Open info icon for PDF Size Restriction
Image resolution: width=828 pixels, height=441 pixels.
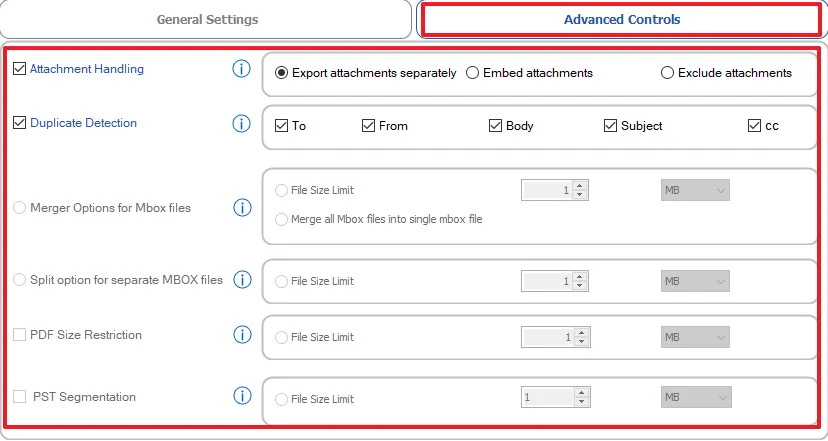point(242,335)
